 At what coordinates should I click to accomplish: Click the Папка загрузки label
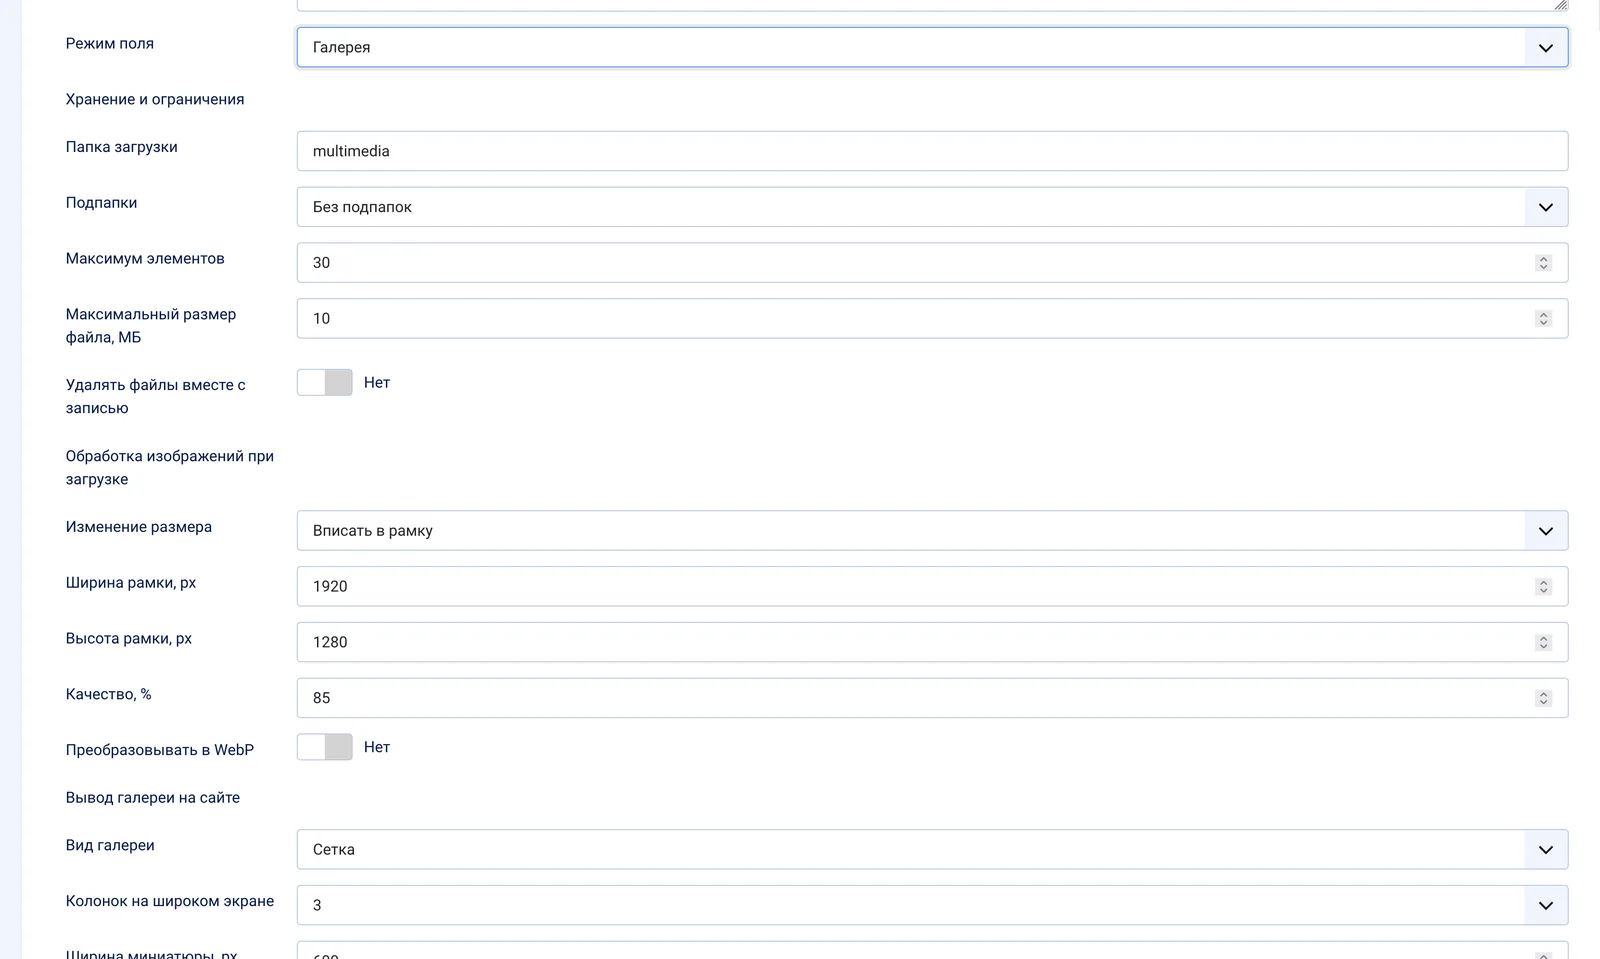[122, 147]
